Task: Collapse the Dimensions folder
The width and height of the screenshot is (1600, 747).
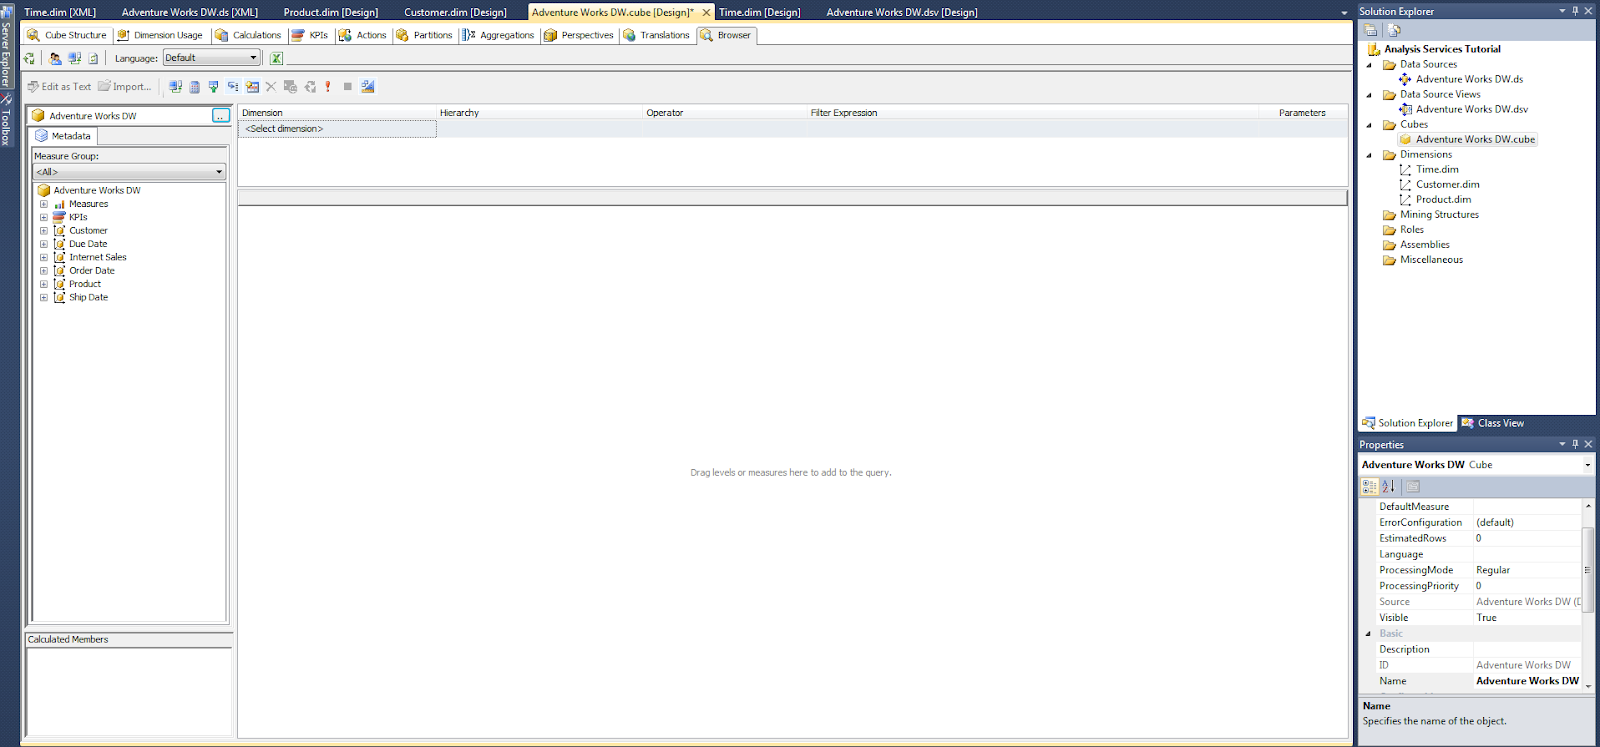Action: (1370, 155)
